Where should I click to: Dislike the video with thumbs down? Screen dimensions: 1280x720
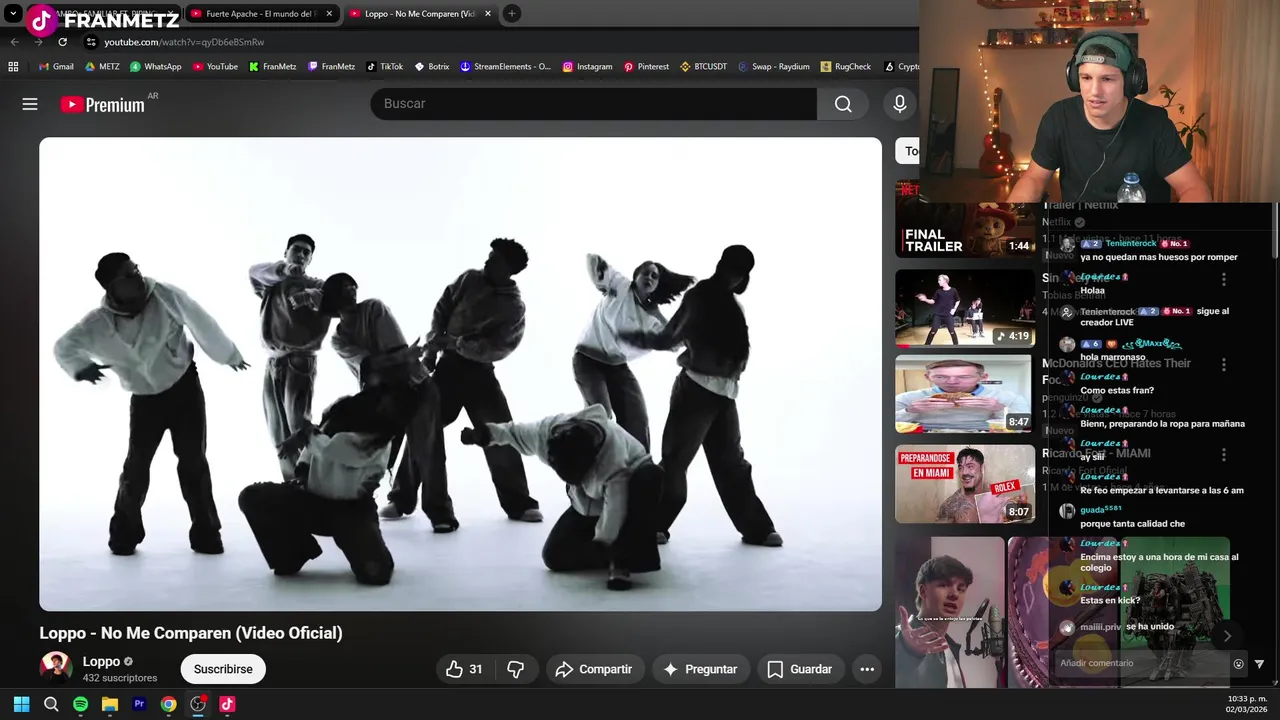(x=516, y=669)
